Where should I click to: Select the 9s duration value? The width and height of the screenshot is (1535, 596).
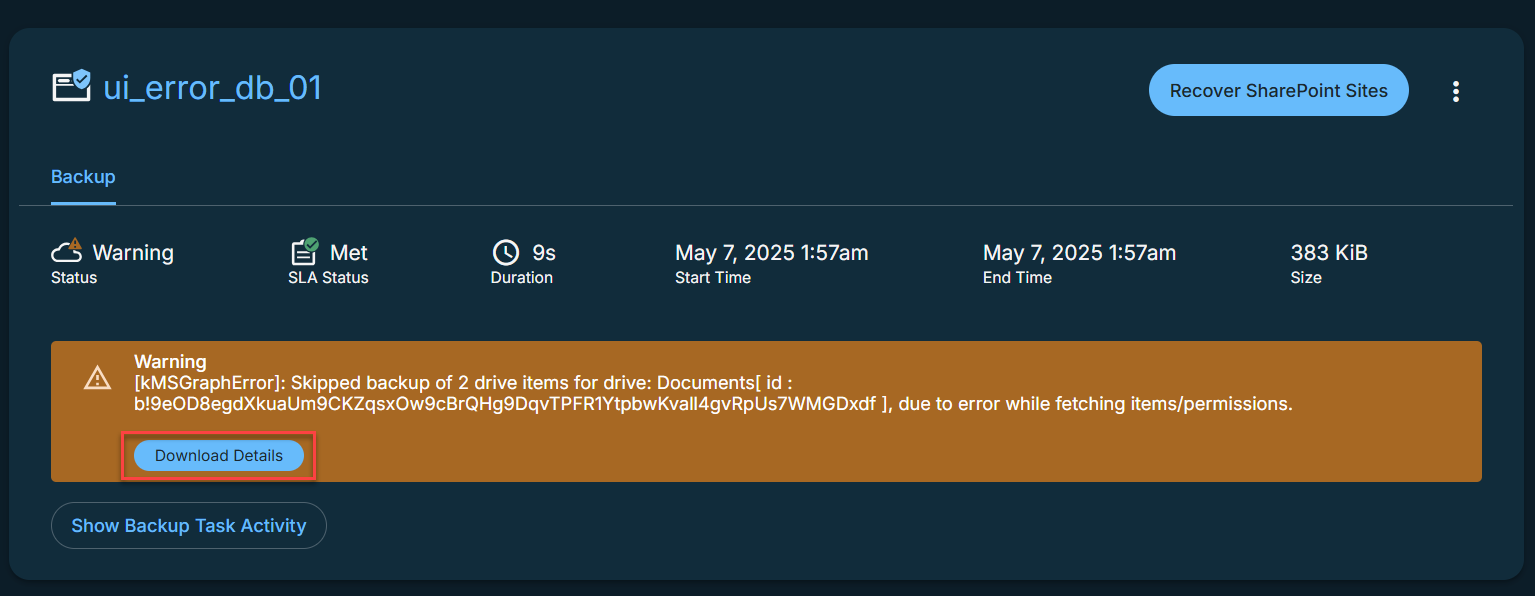[543, 253]
